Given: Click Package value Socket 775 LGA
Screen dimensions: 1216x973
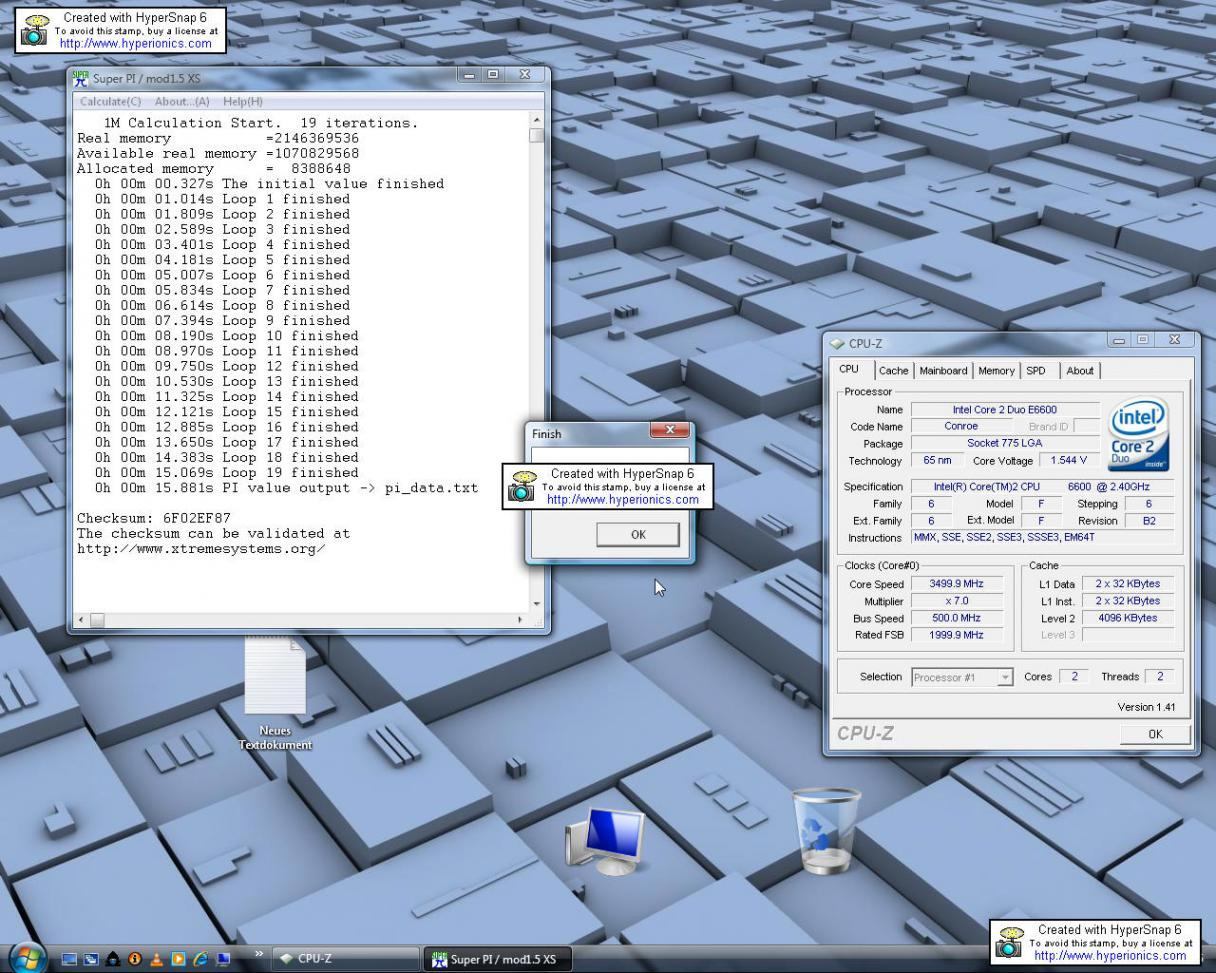Looking at the screenshot, I should click(1004, 444).
